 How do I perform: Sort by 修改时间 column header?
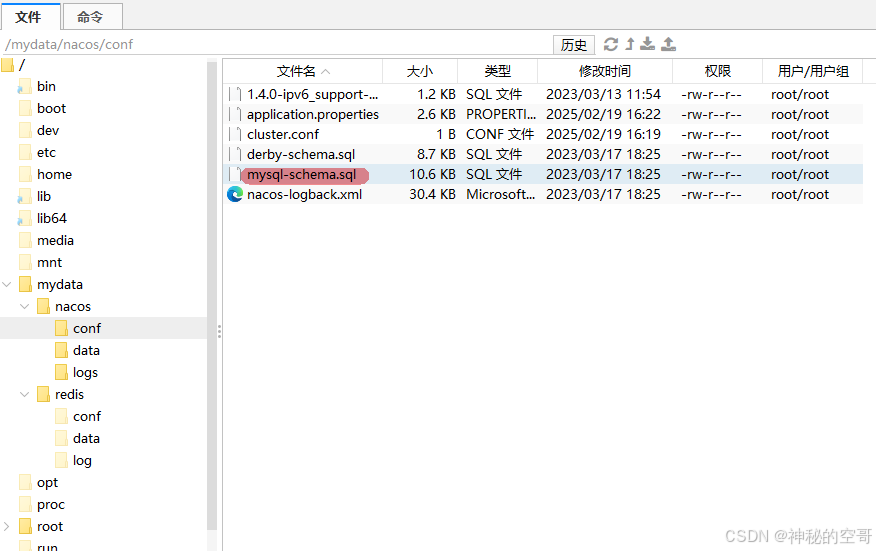pos(604,72)
